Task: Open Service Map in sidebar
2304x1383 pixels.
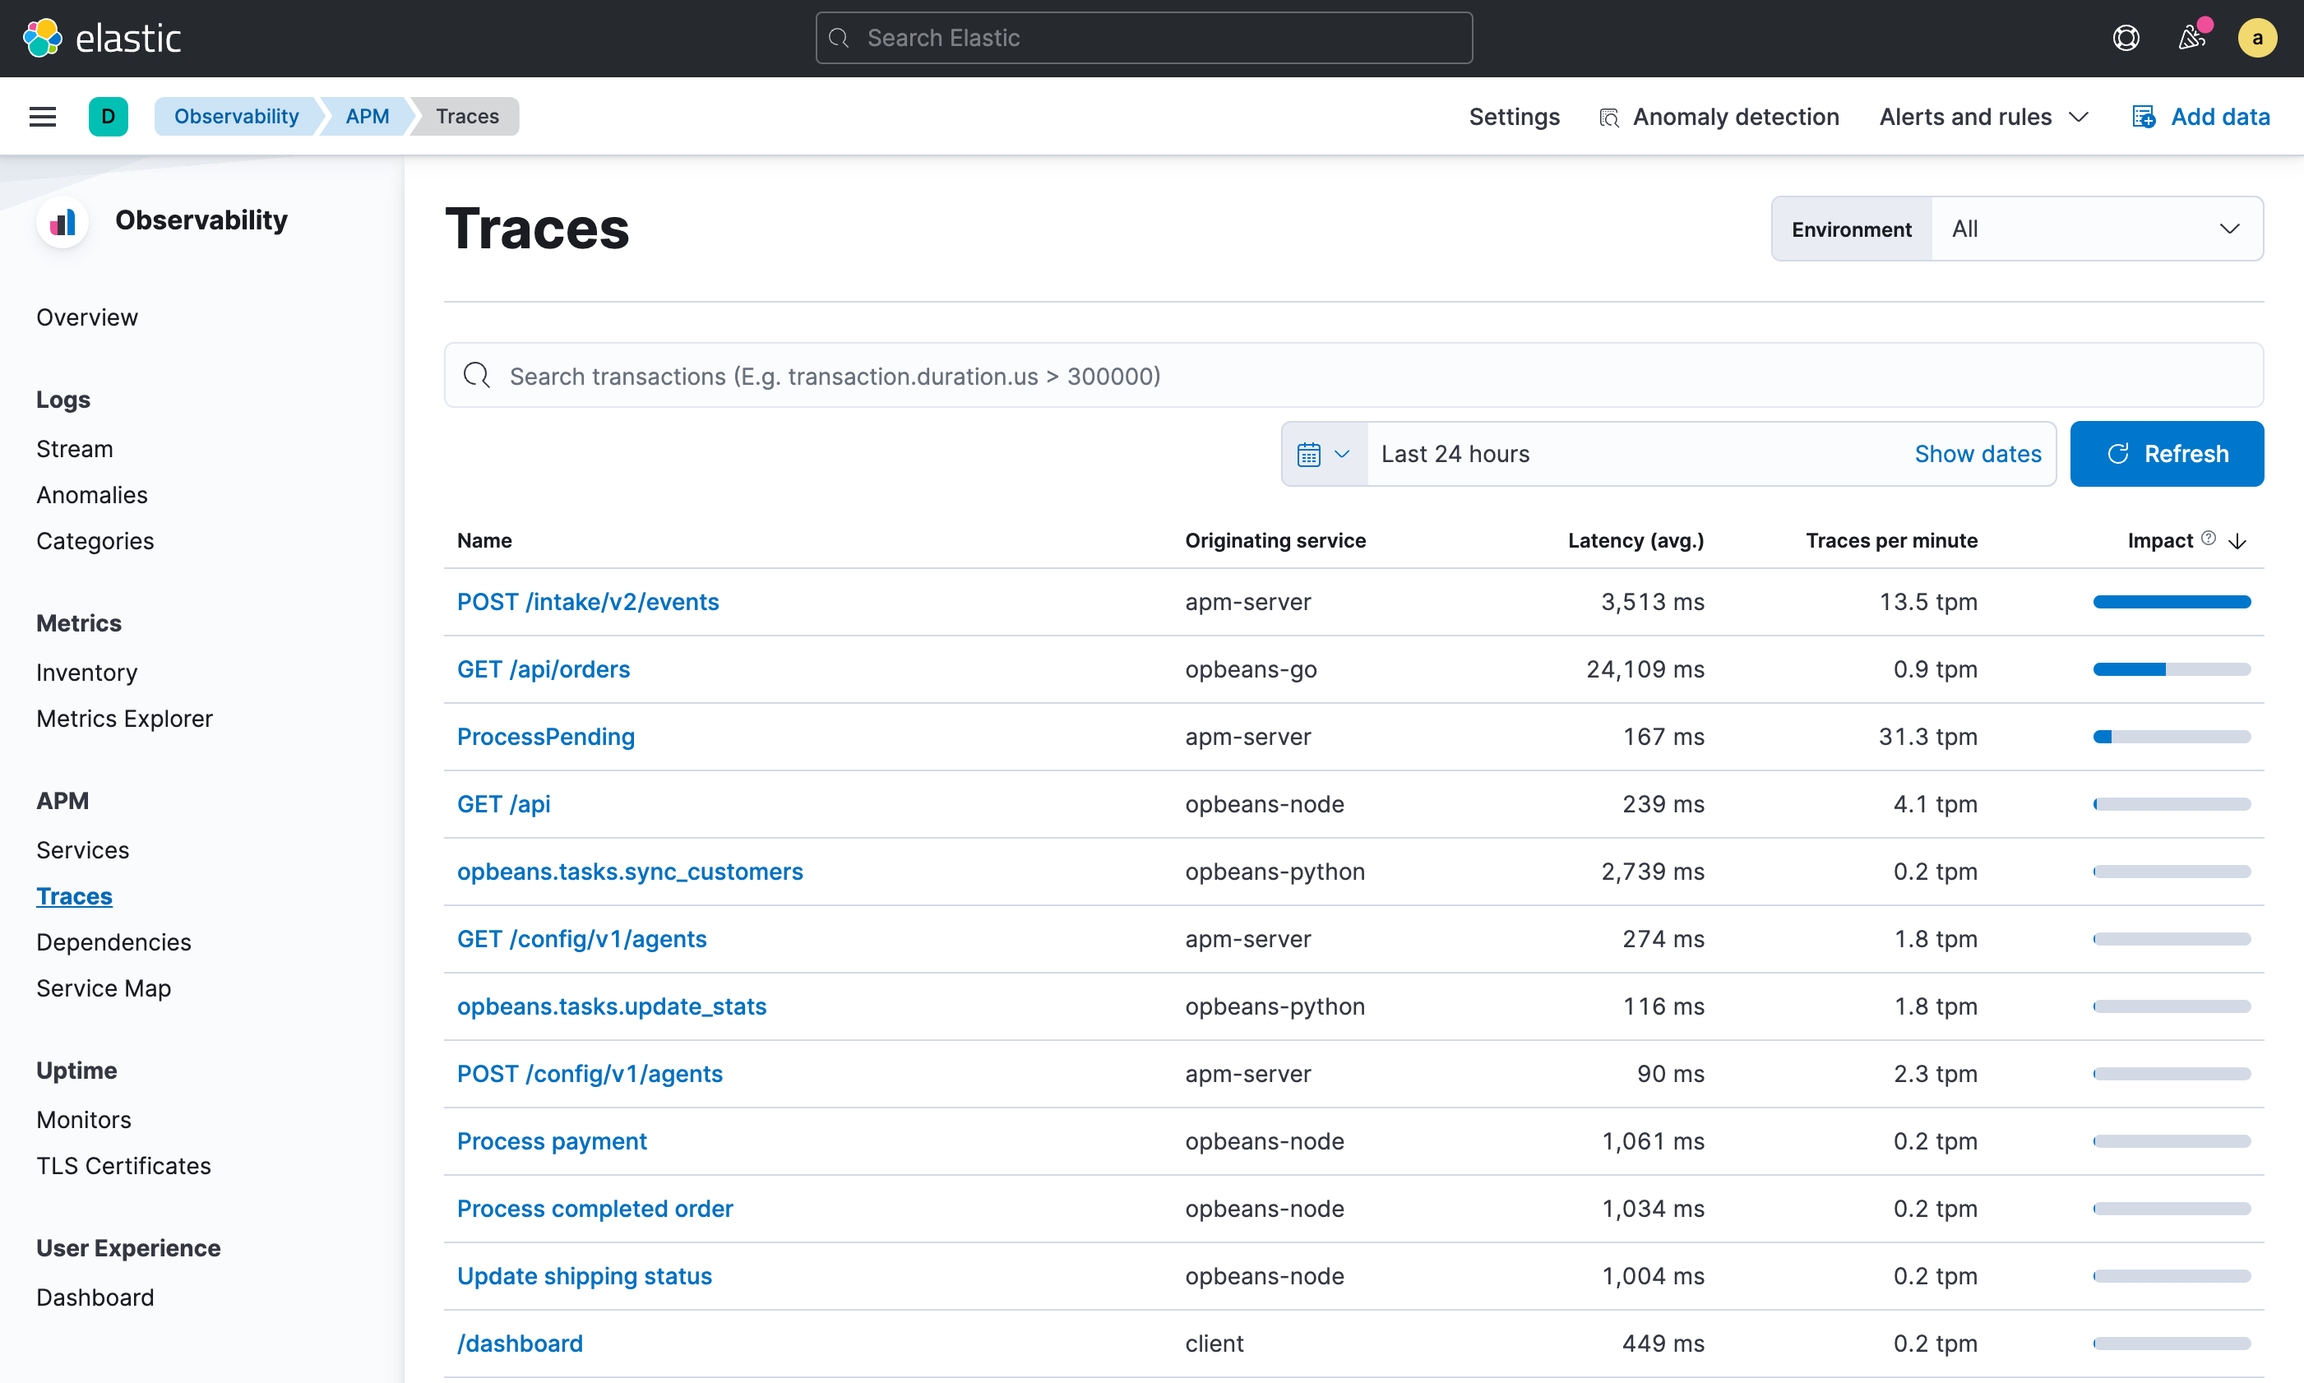Action: (x=104, y=988)
